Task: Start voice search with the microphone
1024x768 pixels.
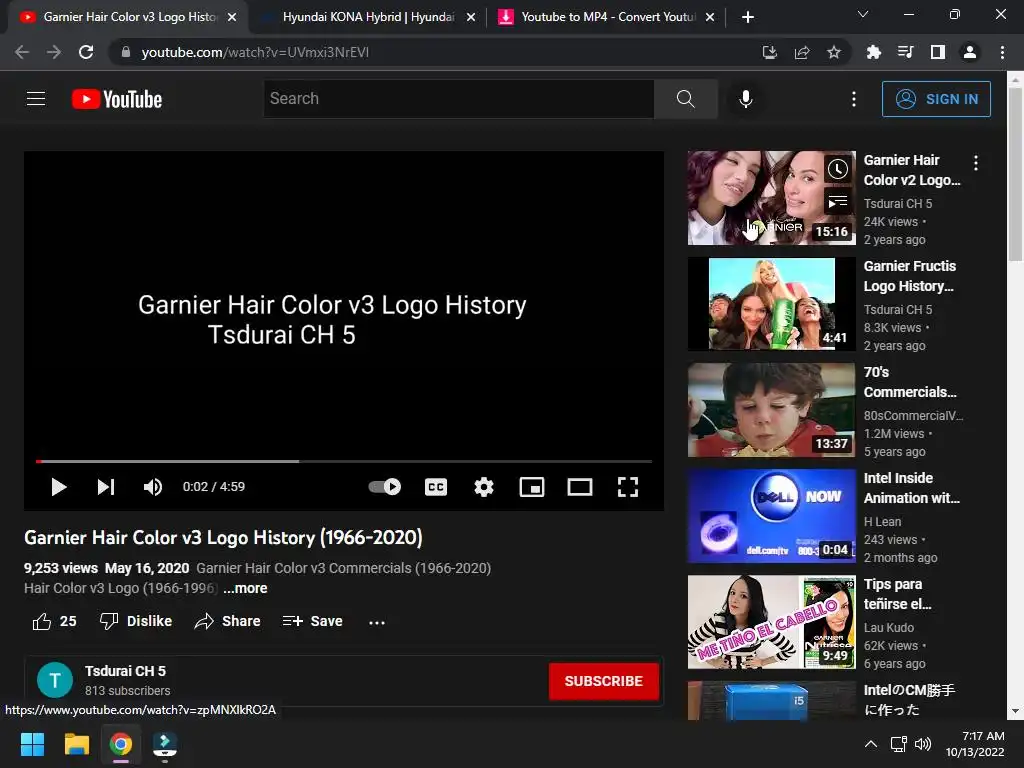Action: point(746,99)
